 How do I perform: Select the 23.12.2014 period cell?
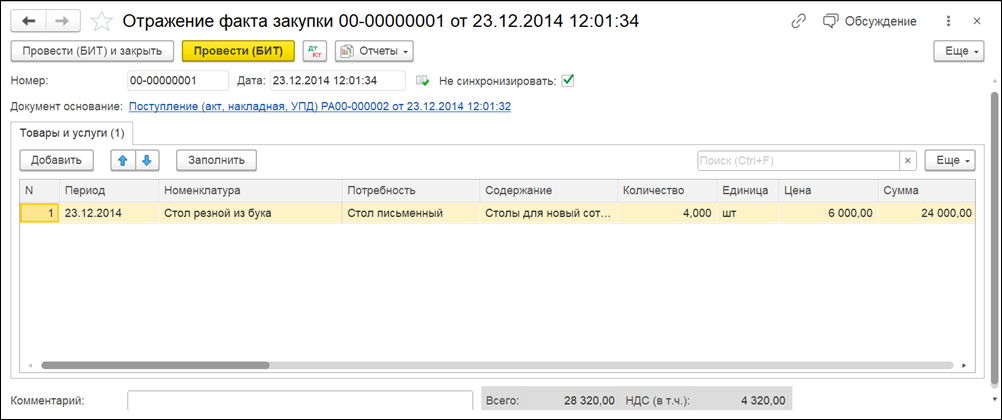pos(109,213)
